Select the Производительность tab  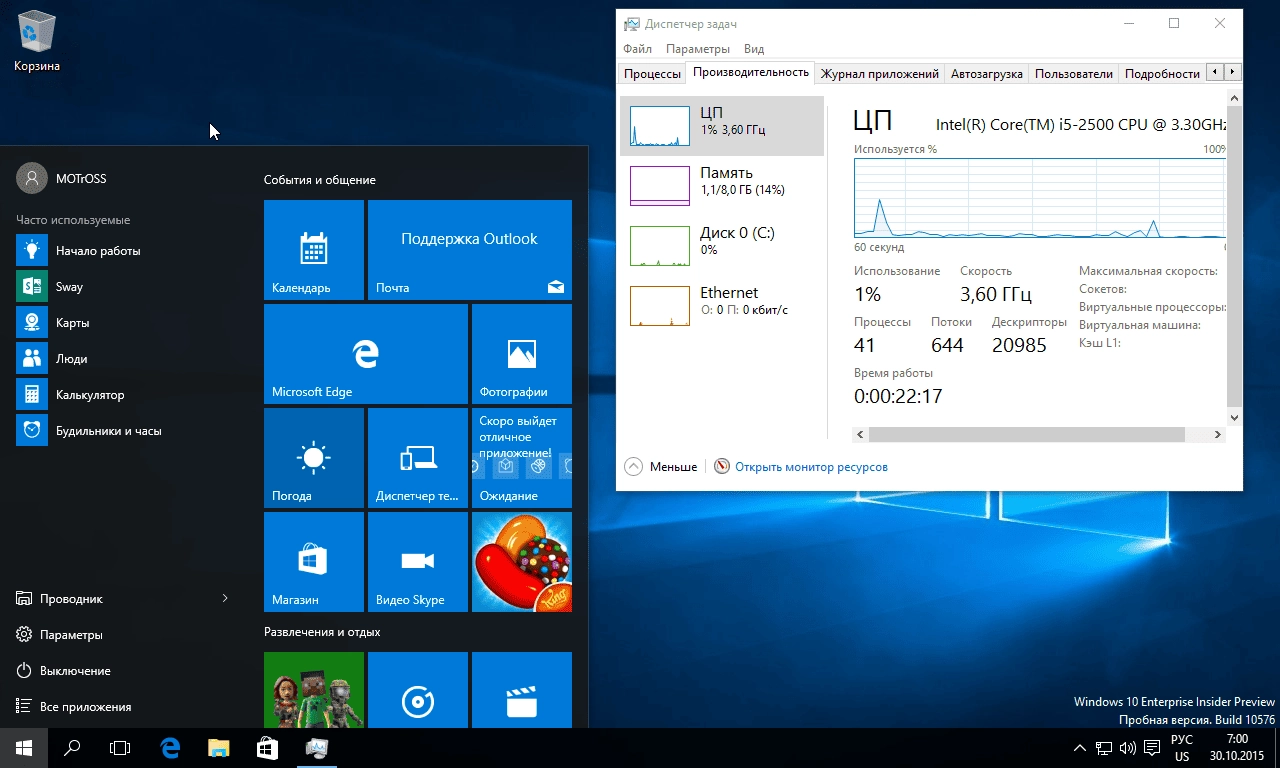pyautogui.click(x=750, y=72)
